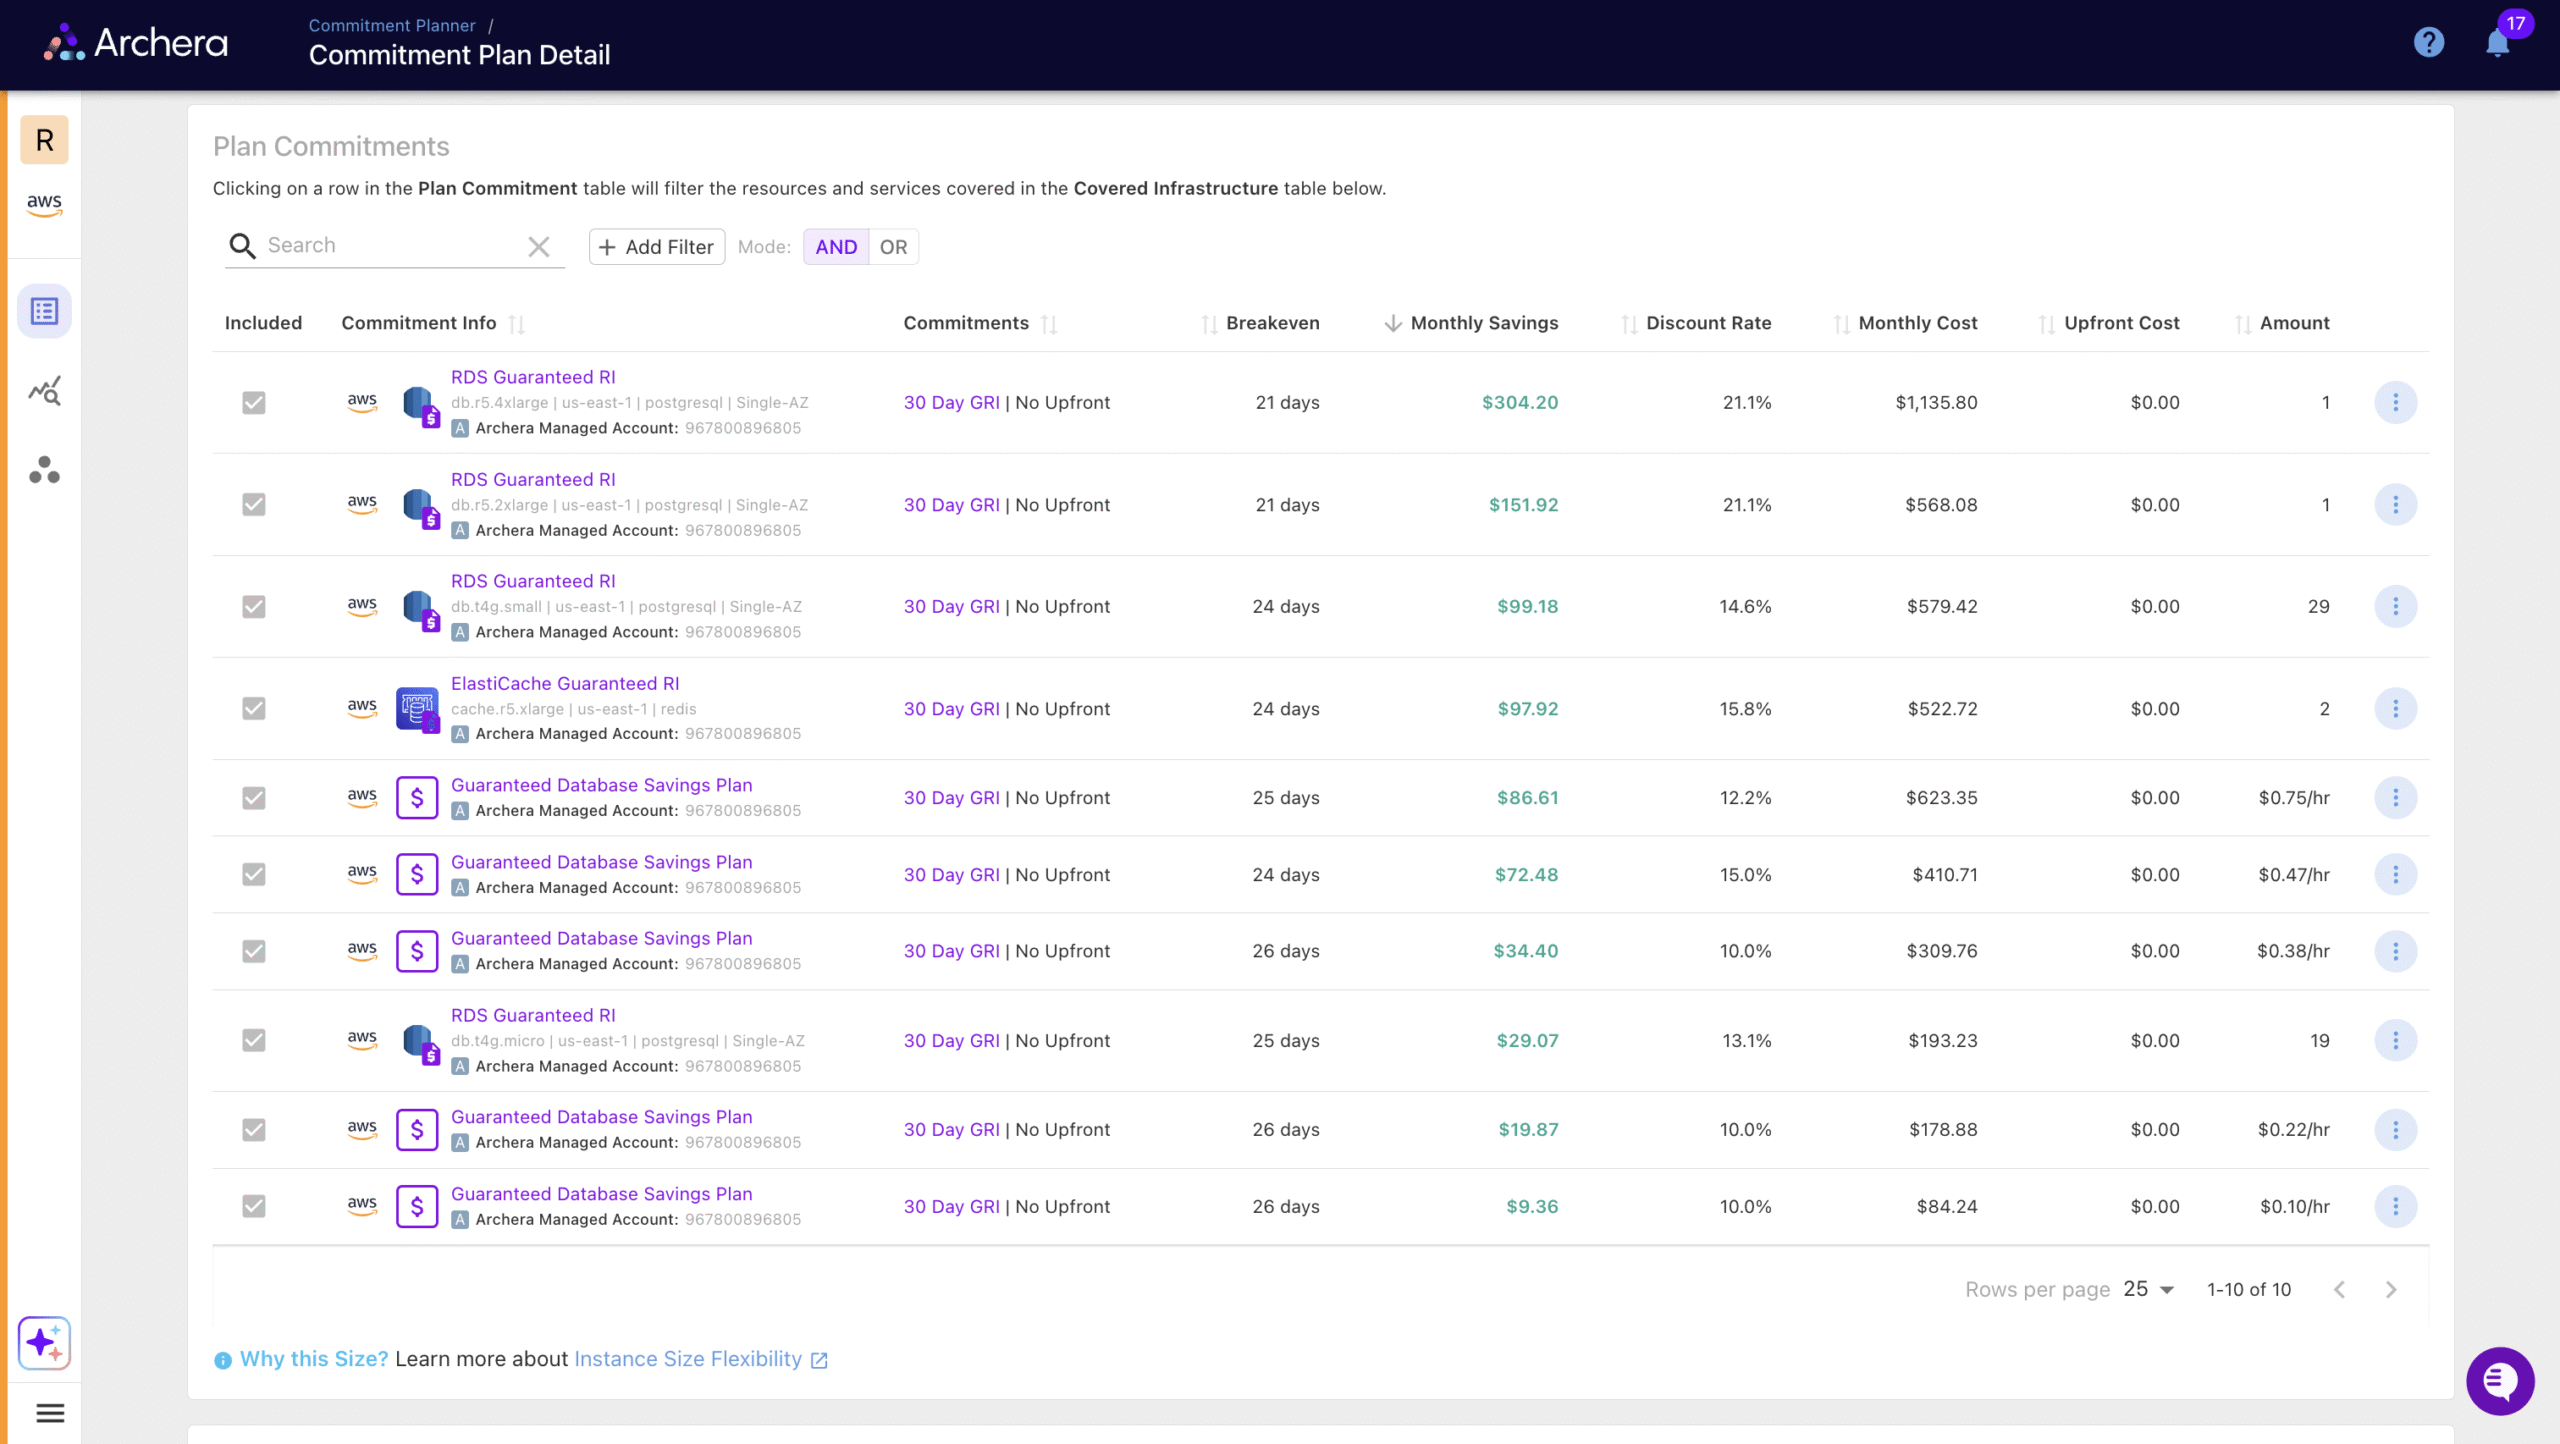Toggle Included checkbox for db.t4g.micro RDS row
The width and height of the screenshot is (2560, 1444).
(x=254, y=1041)
